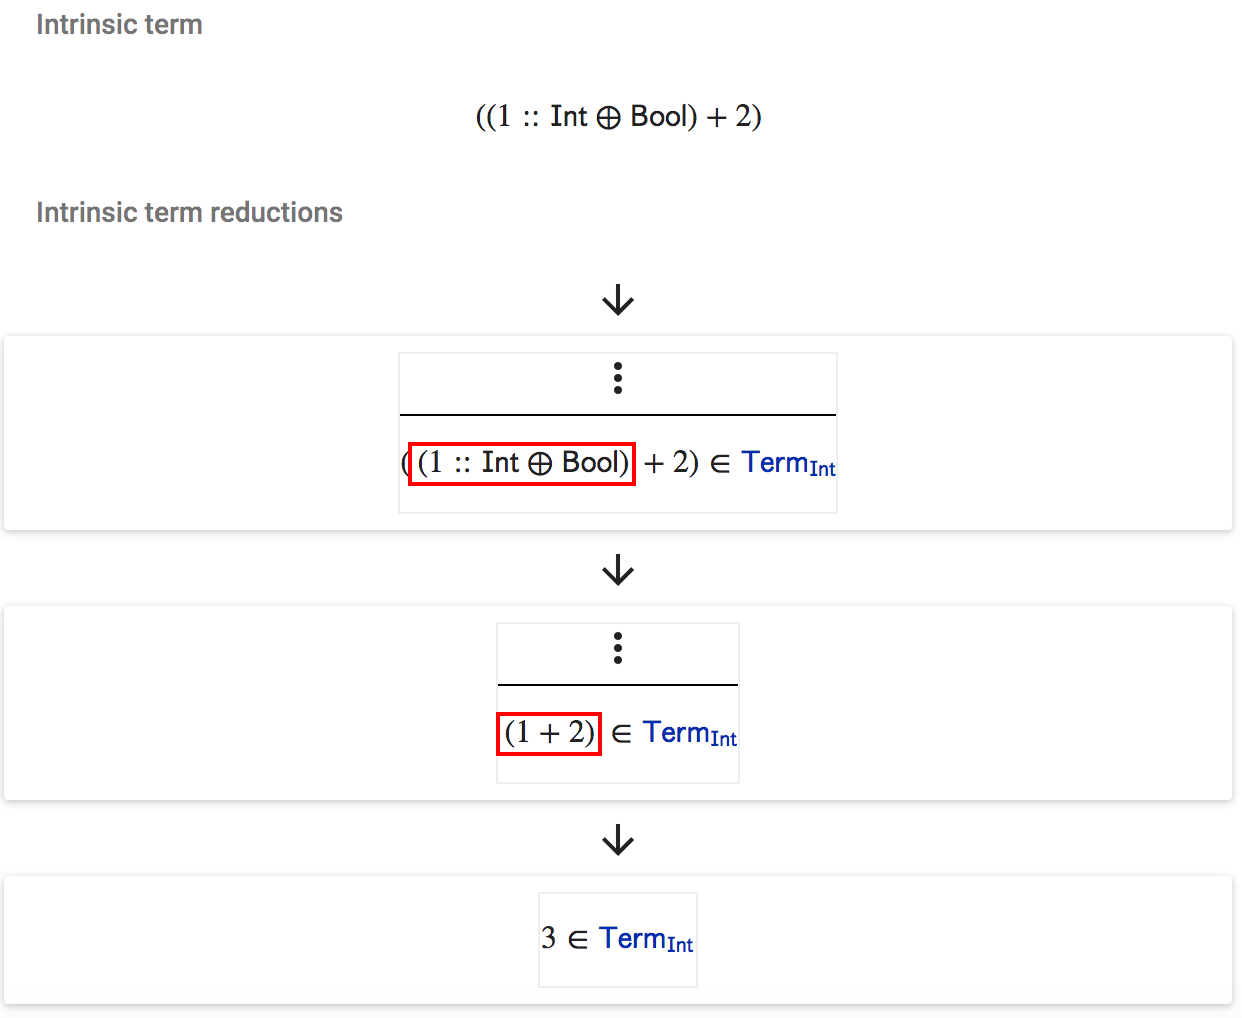Open the Term Int link in first reduction
Viewport: 1242px width, 1018px height.
[788, 464]
